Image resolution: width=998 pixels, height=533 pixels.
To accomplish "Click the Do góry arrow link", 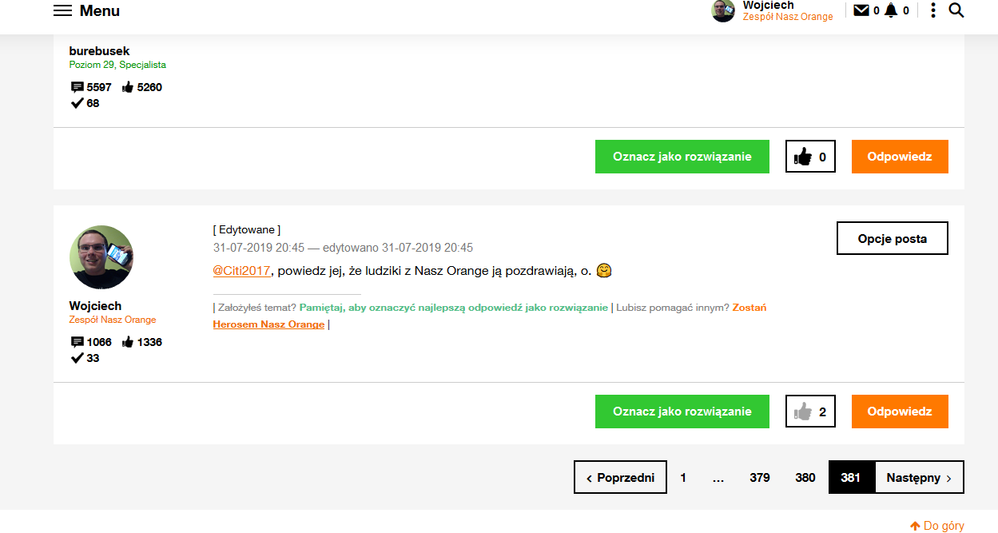I will [x=937, y=526].
